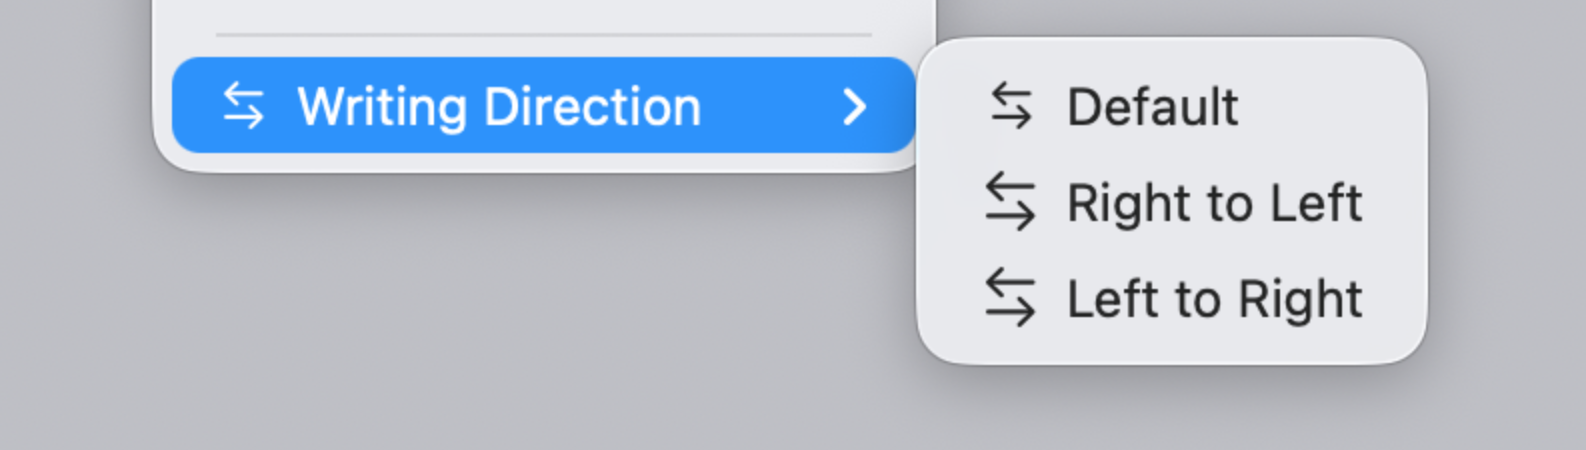Image resolution: width=1586 pixels, height=450 pixels.
Task: Choose Left to Right writing direction
Action: (x=1171, y=297)
